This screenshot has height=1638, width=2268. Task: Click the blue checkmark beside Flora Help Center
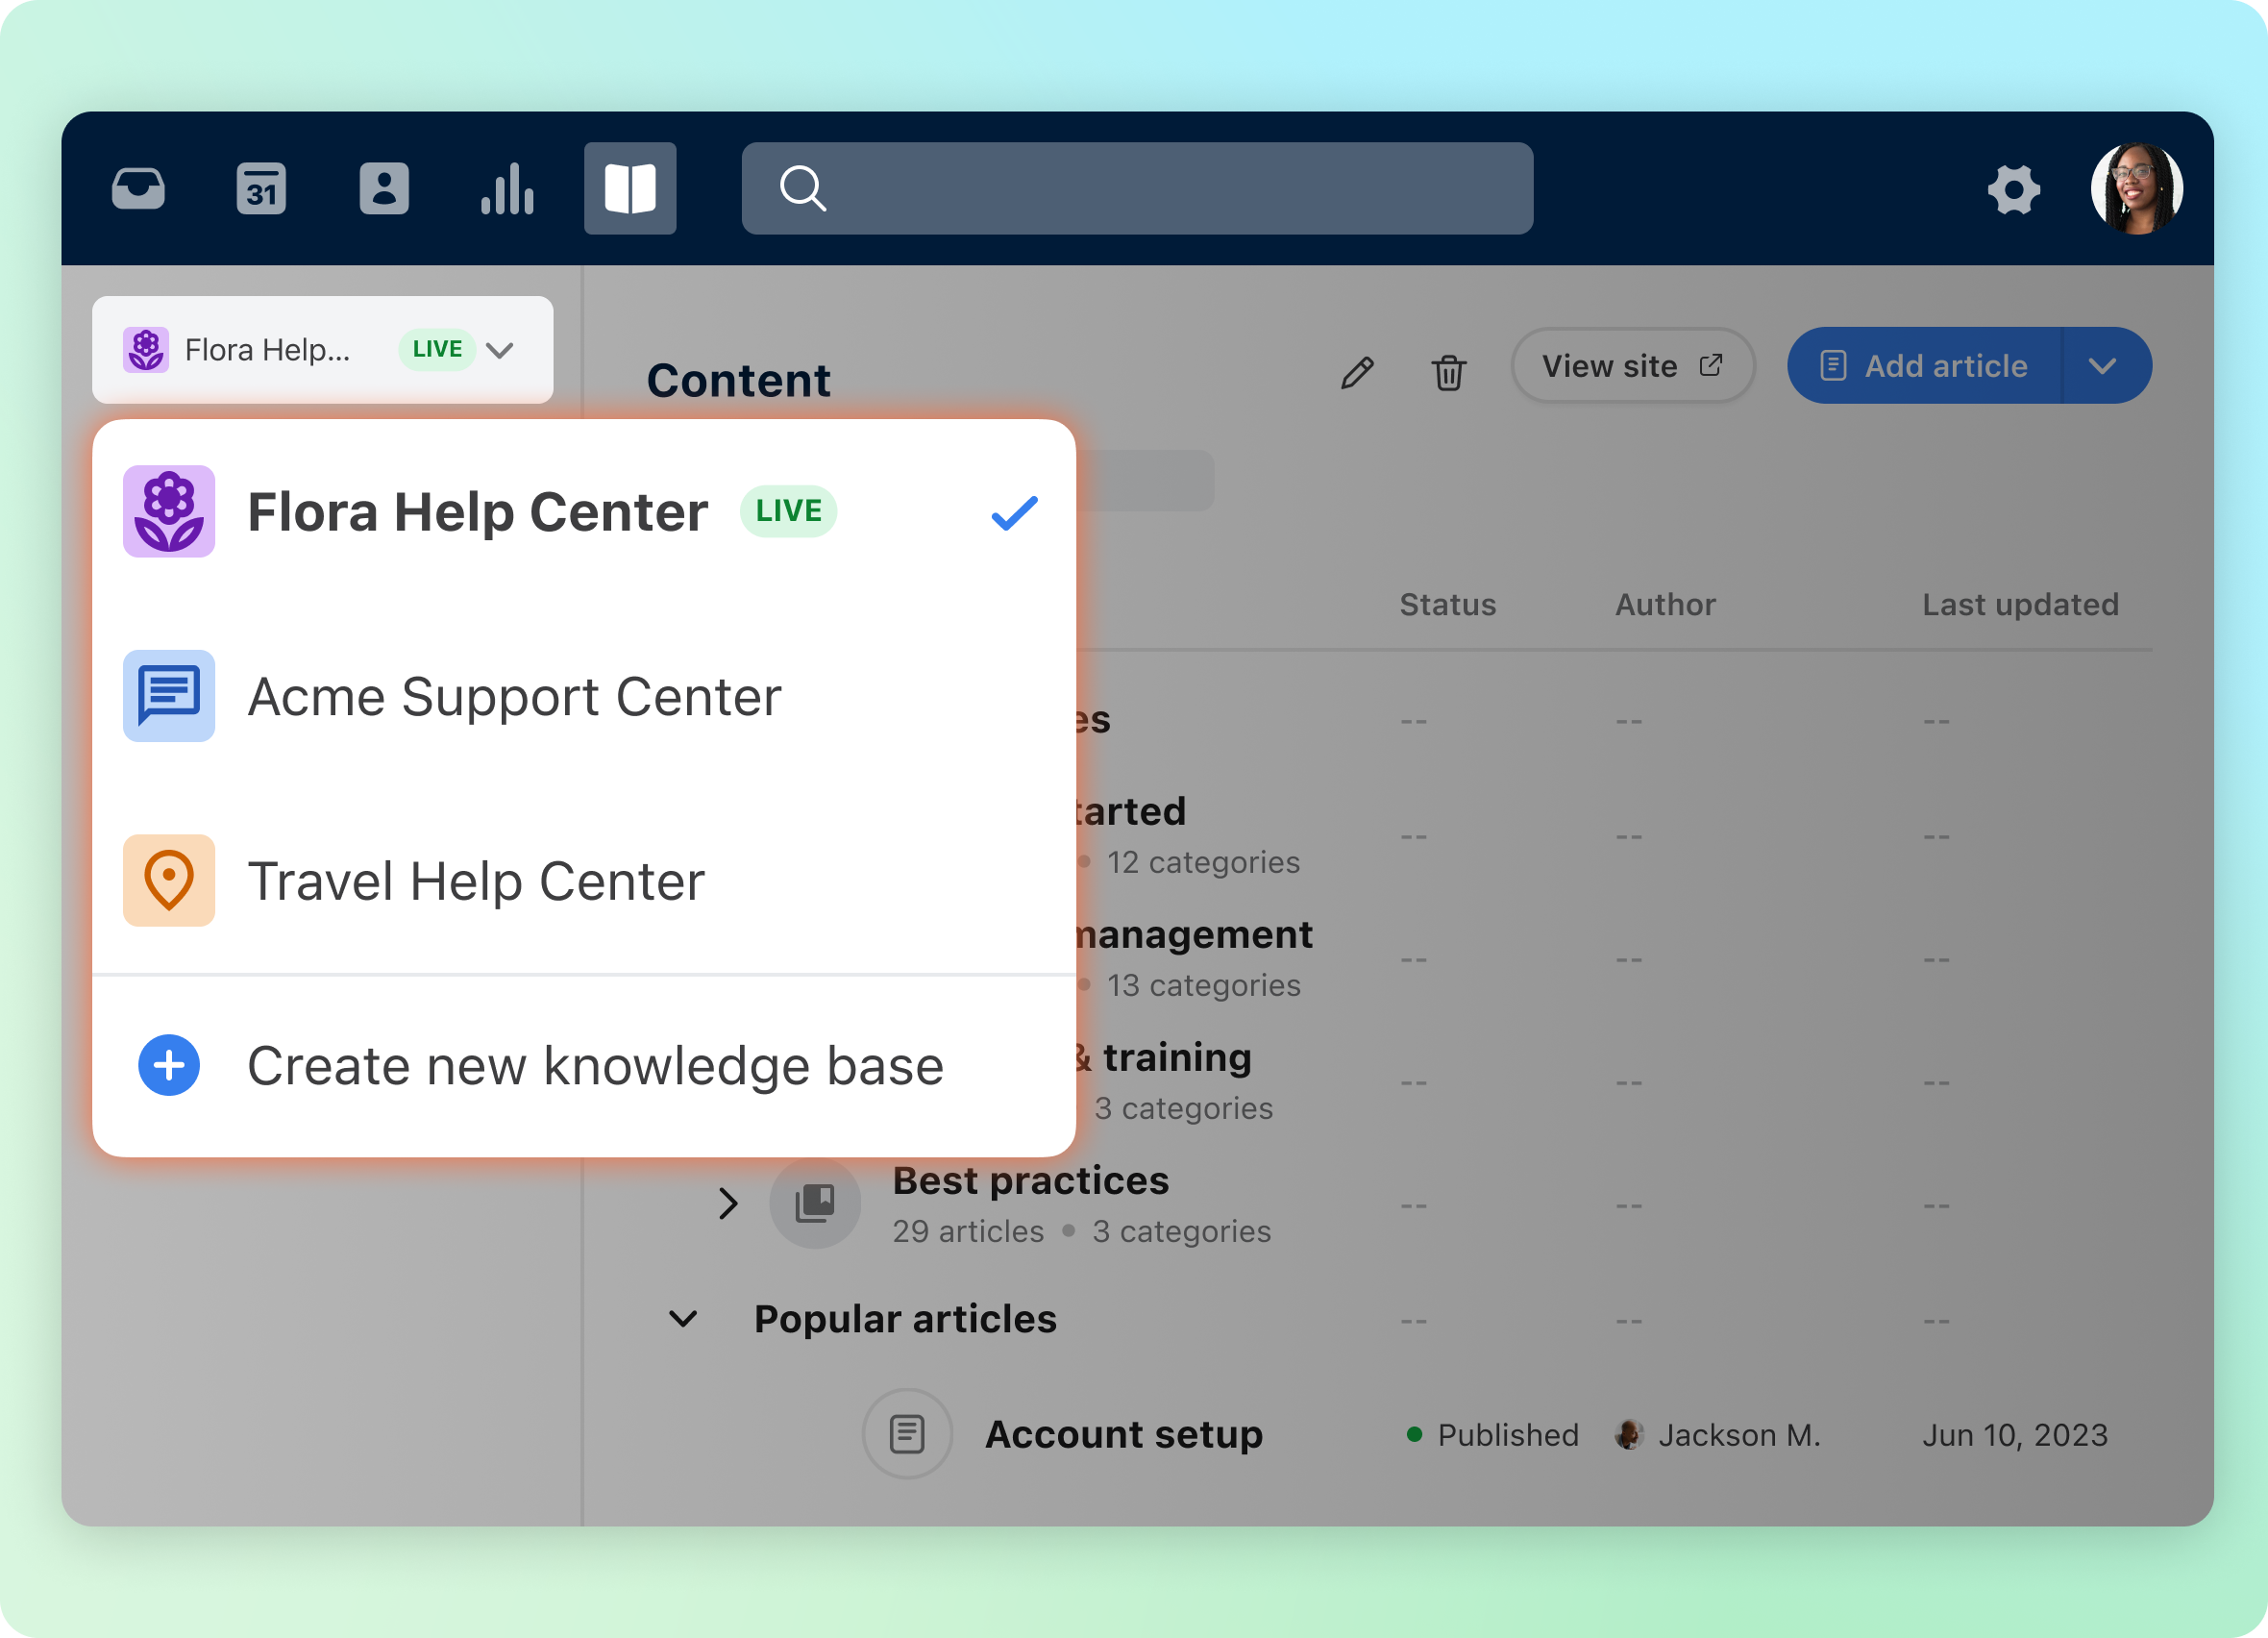tap(1014, 512)
